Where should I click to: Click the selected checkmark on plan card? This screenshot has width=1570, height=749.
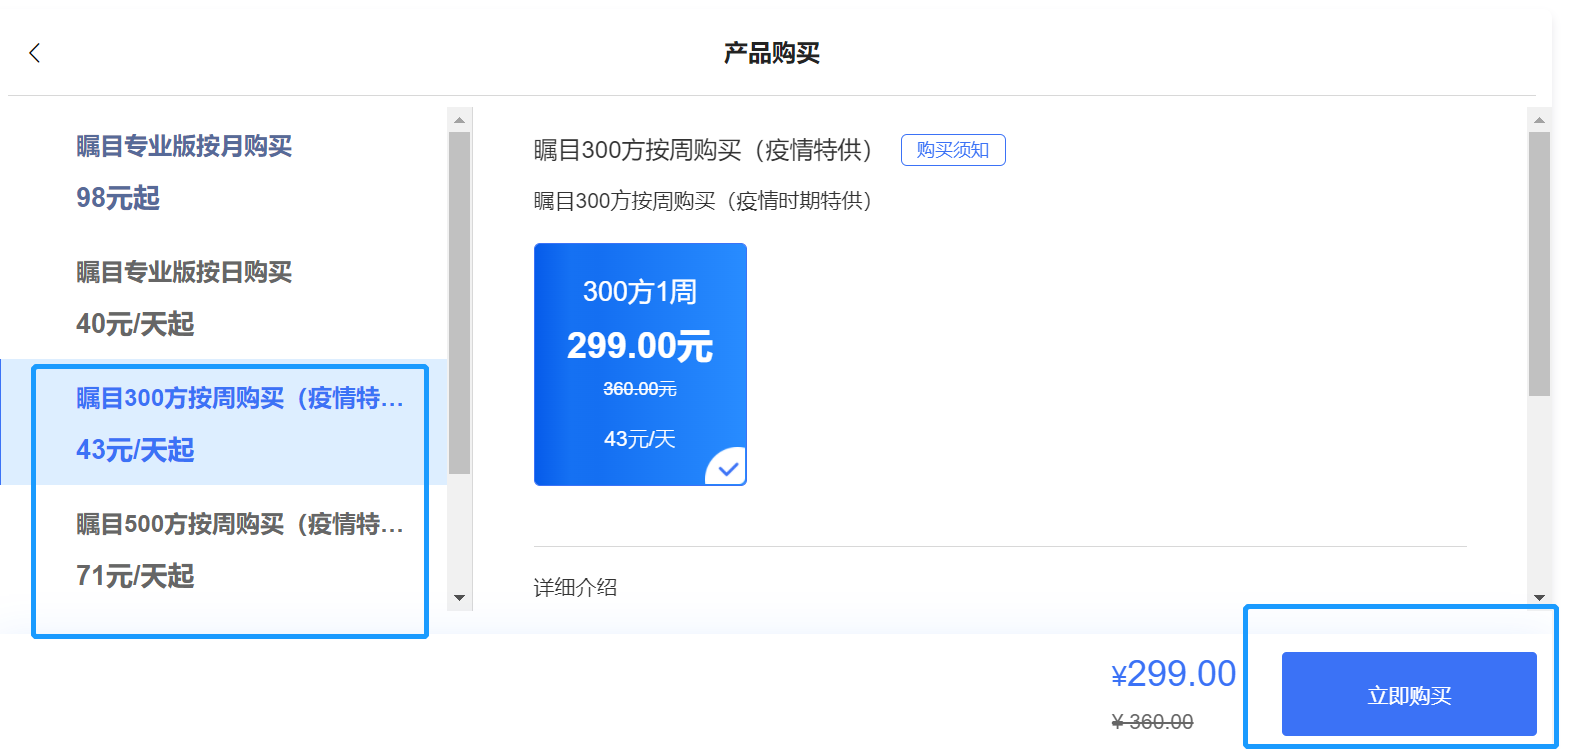(728, 468)
